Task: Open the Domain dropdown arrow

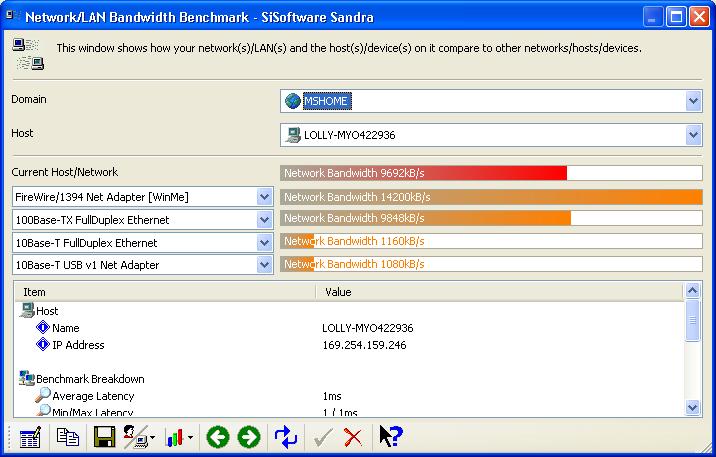Action: point(693,101)
